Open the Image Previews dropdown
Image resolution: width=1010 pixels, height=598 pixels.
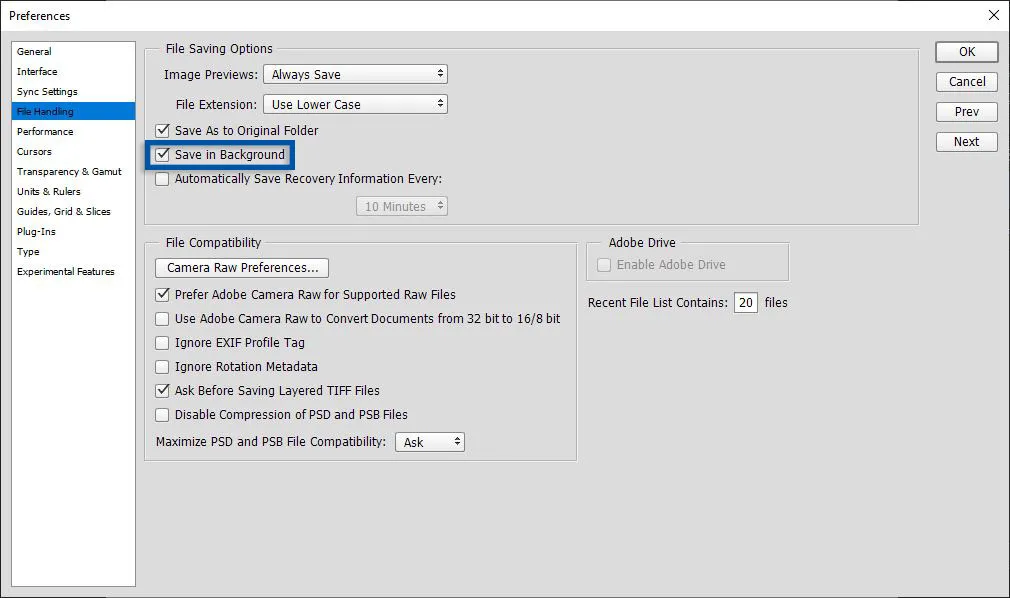pyautogui.click(x=355, y=75)
